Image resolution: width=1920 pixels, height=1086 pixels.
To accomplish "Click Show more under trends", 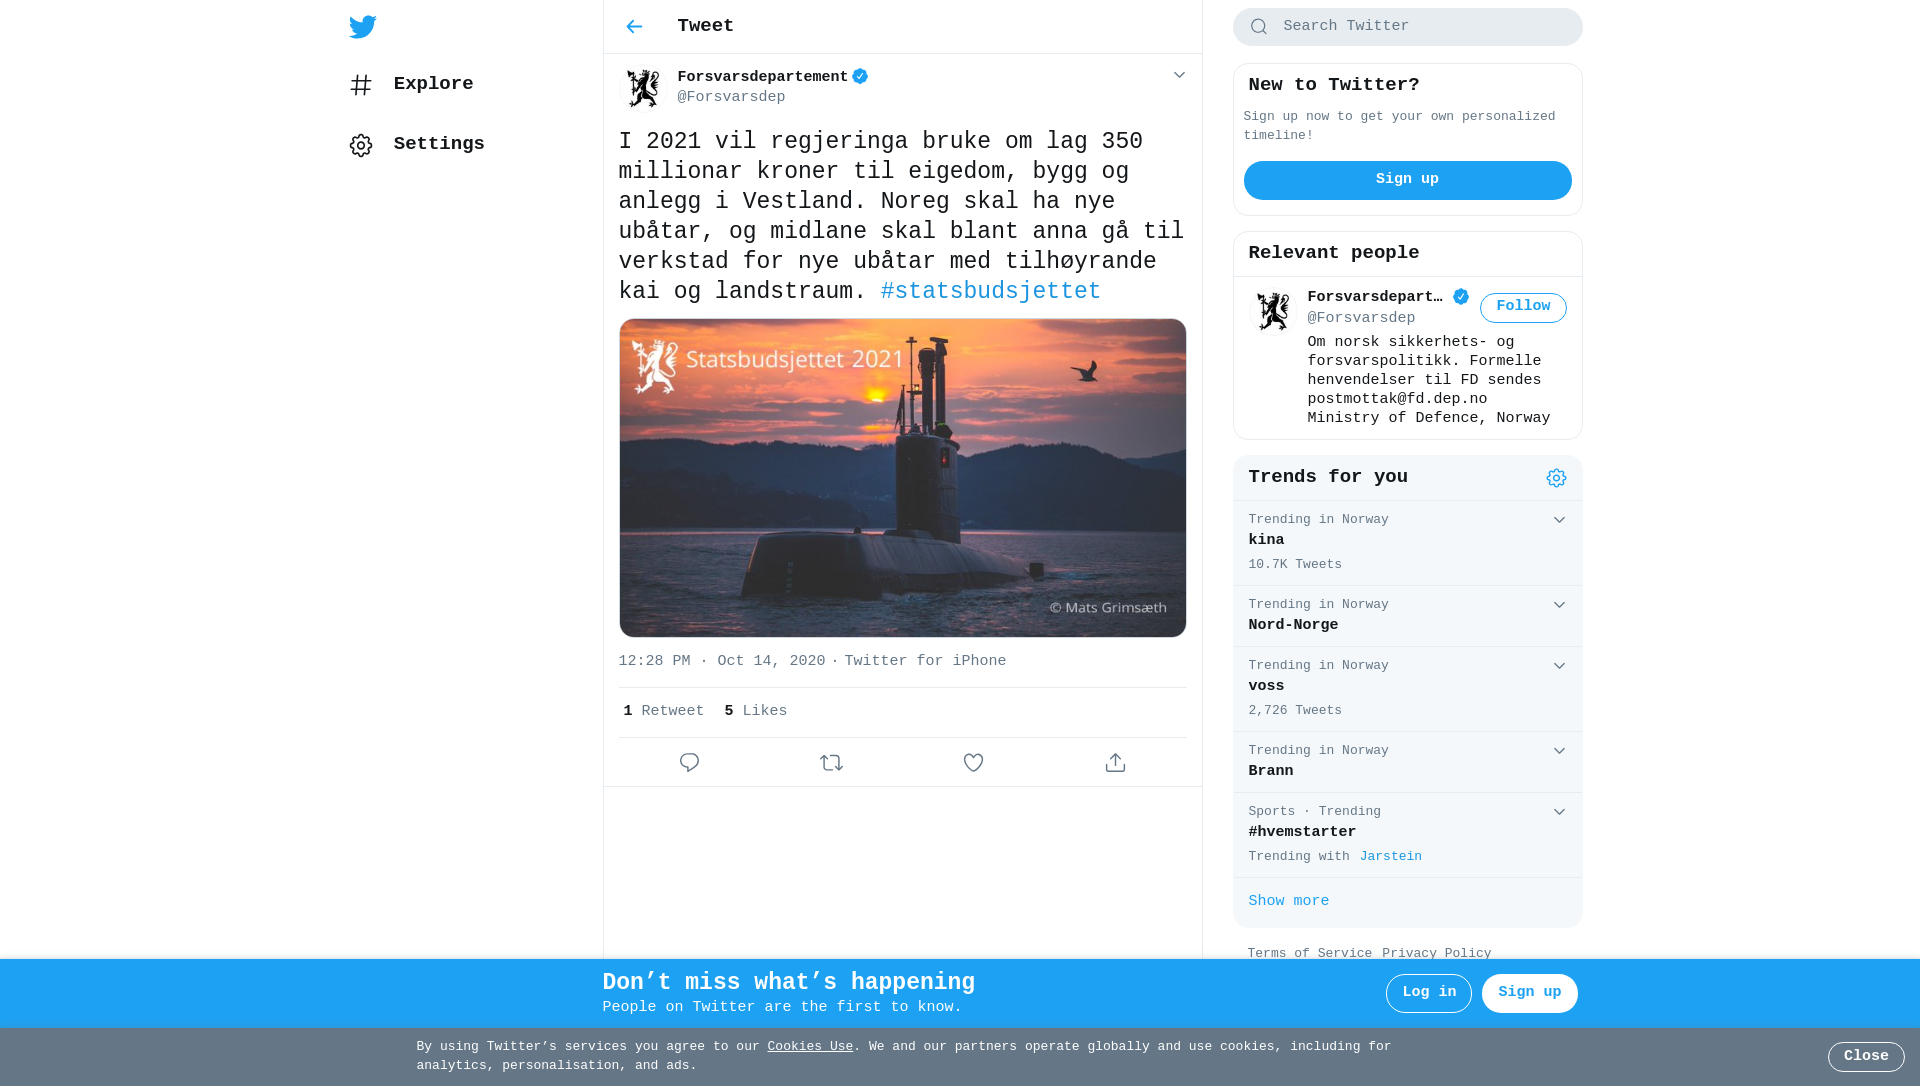I will [x=1288, y=902].
